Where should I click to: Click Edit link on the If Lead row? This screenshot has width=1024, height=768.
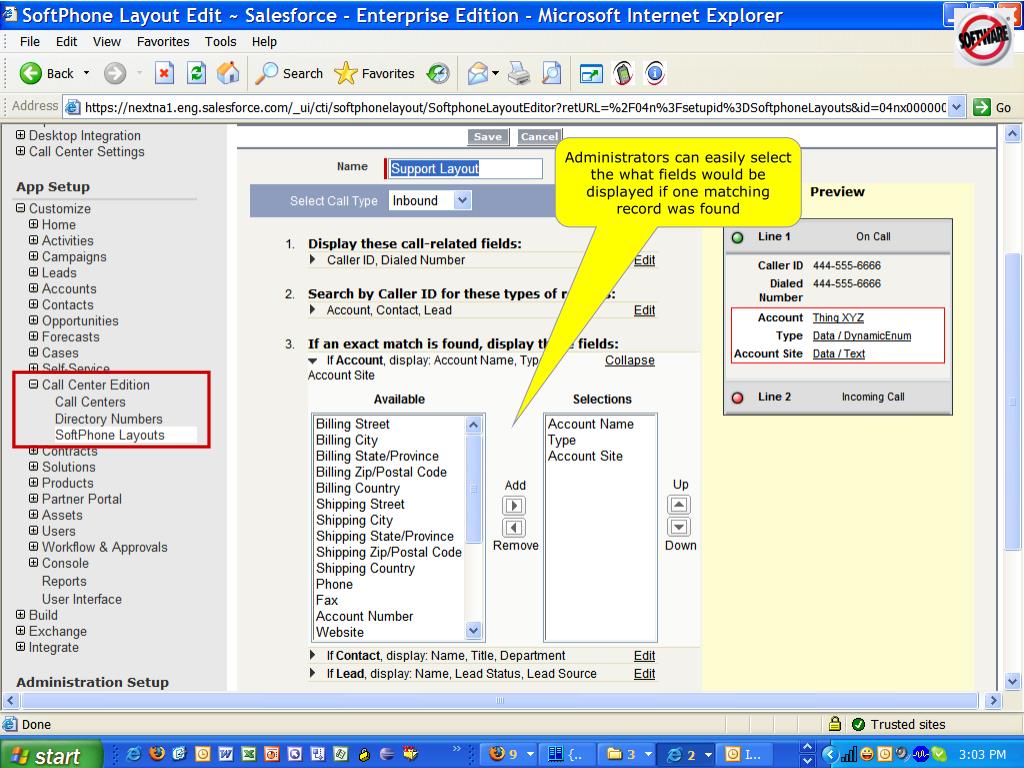coord(644,673)
